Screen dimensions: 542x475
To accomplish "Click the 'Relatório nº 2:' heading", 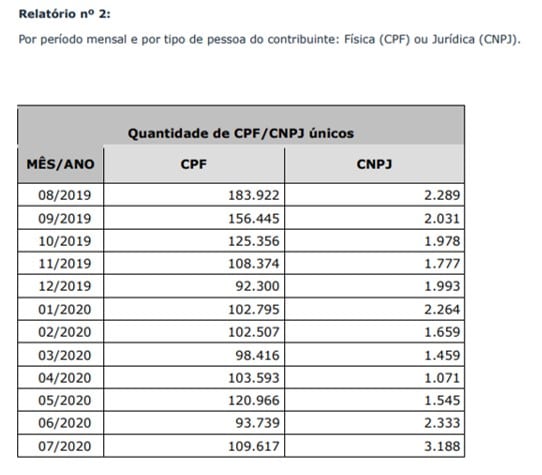I will coord(65,14).
